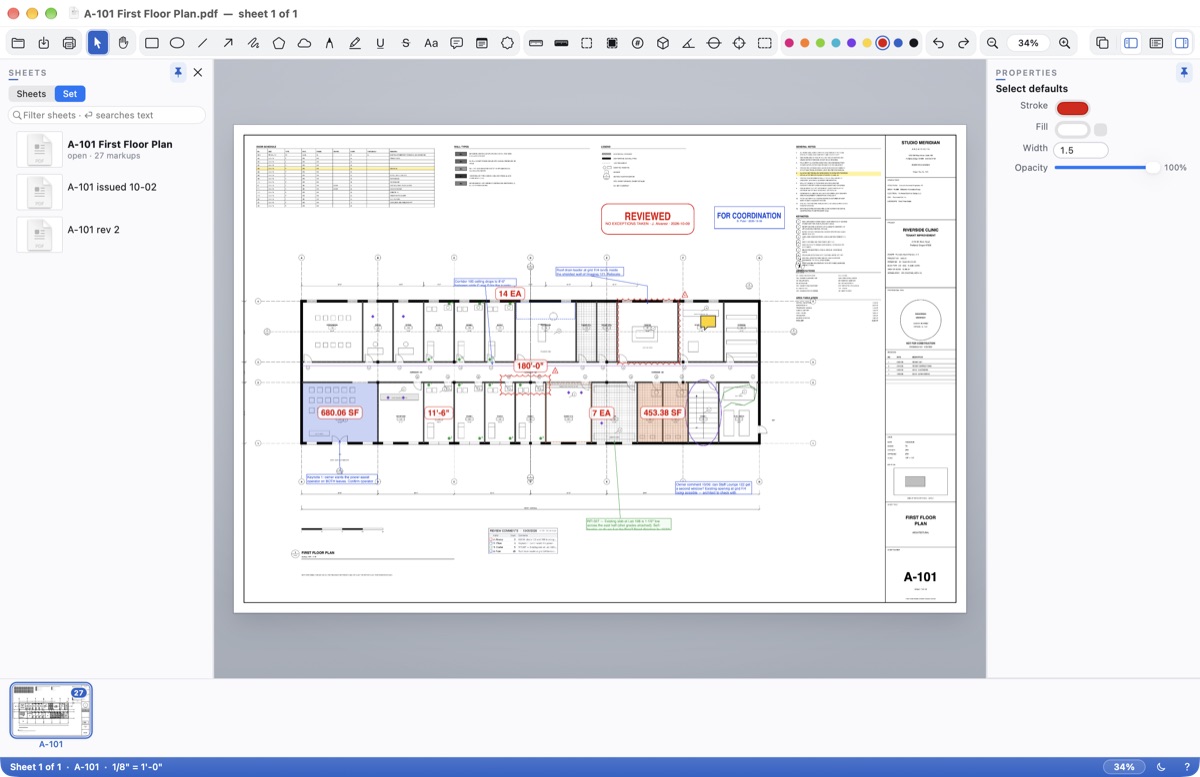Image resolution: width=1200 pixels, height=777 pixels.
Task: Toggle dark mode moon icon in status bar
Action: [x=1161, y=767]
